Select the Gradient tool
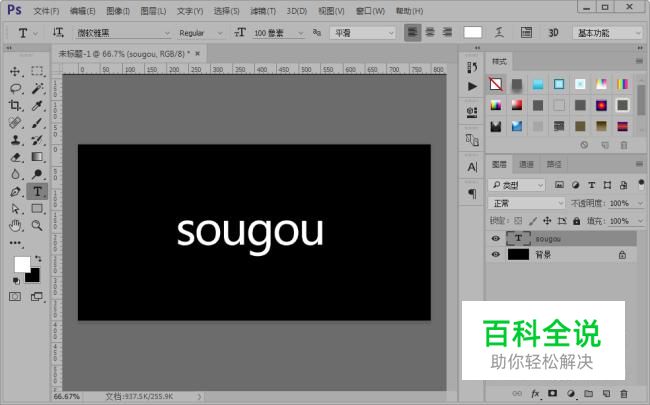 click(37, 157)
